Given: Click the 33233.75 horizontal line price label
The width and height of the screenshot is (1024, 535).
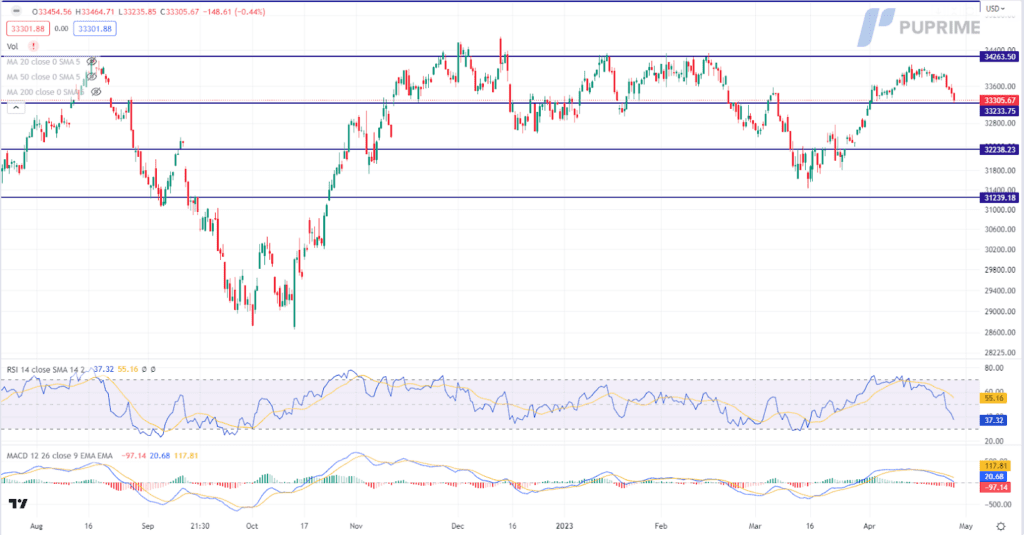Looking at the screenshot, I should click(x=999, y=111).
